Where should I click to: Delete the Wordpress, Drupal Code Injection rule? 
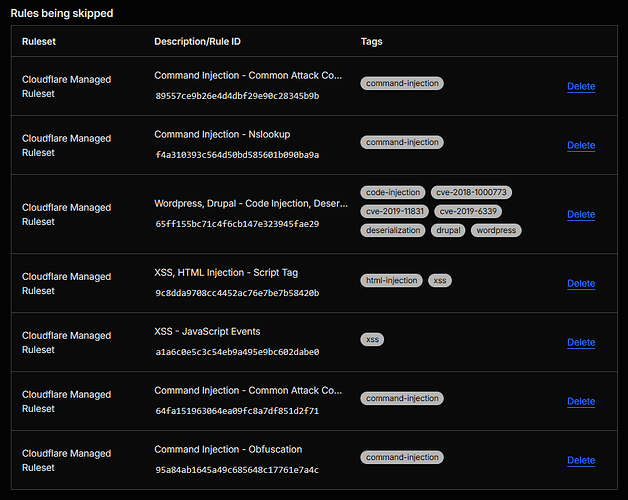point(581,214)
